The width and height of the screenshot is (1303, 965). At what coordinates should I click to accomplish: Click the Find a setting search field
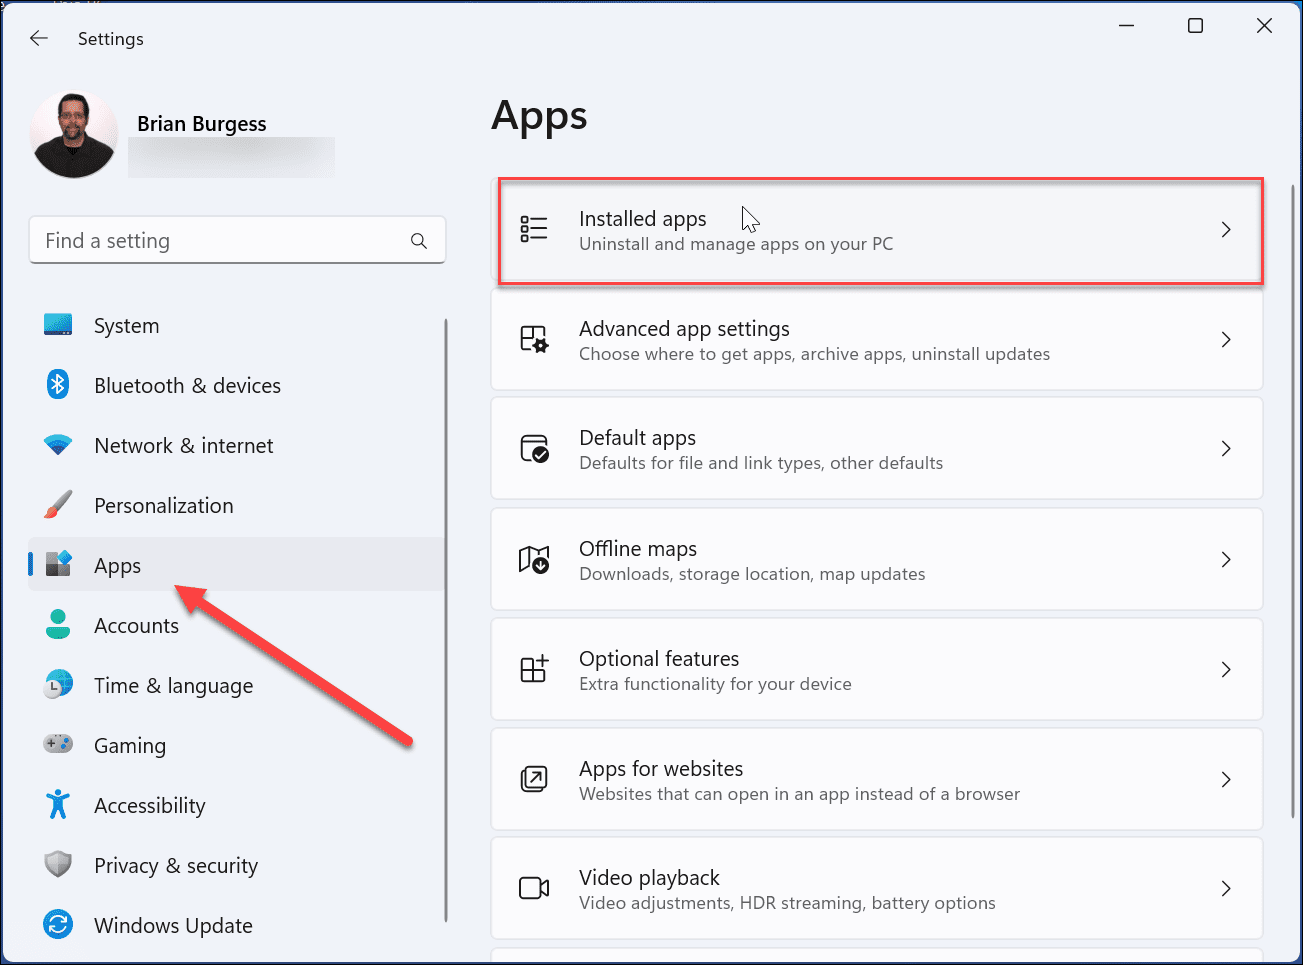[x=237, y=240]
